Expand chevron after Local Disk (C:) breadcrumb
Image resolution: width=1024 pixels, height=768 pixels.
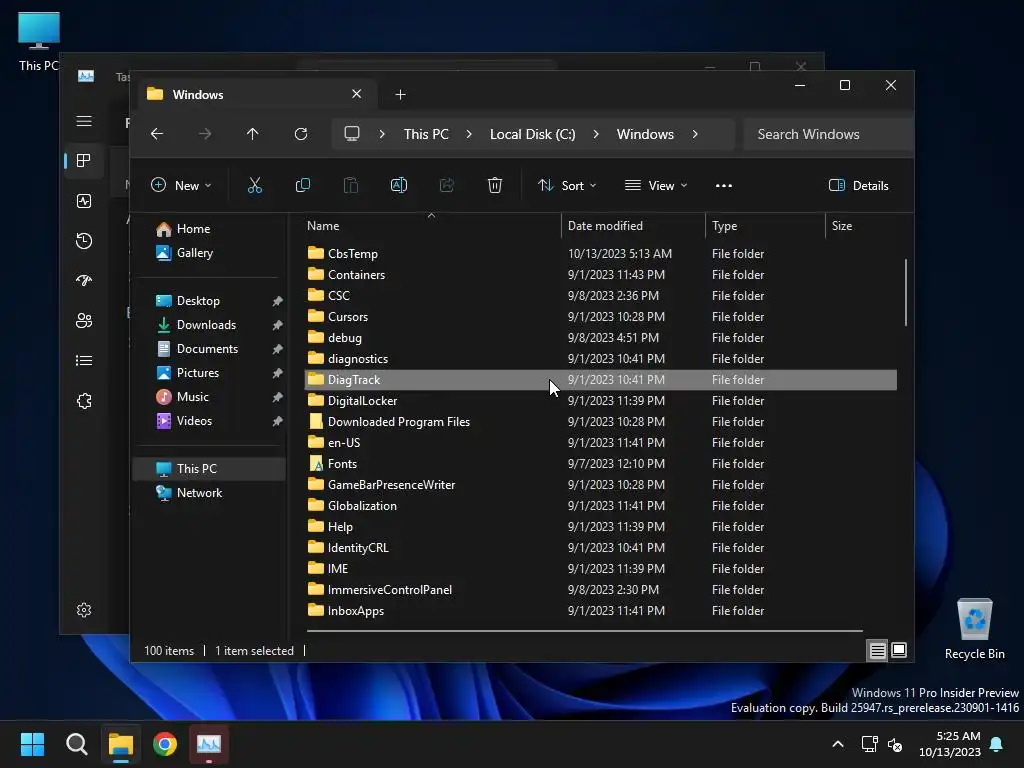(596, 134)
